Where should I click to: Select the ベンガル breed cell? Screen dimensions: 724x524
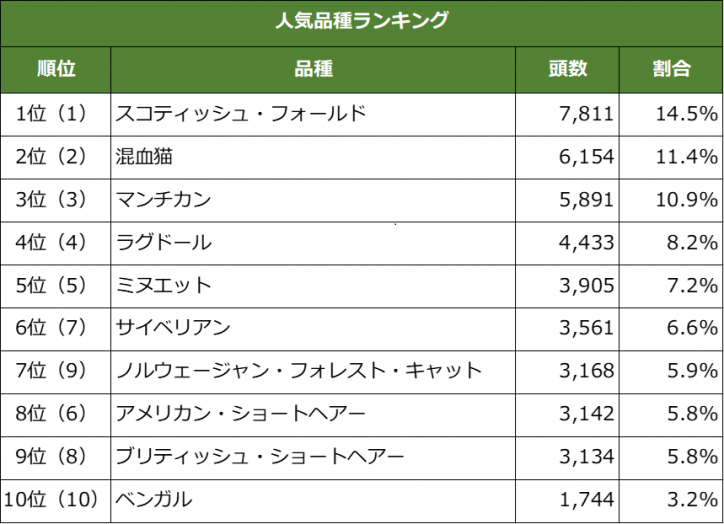click(313, 501)
